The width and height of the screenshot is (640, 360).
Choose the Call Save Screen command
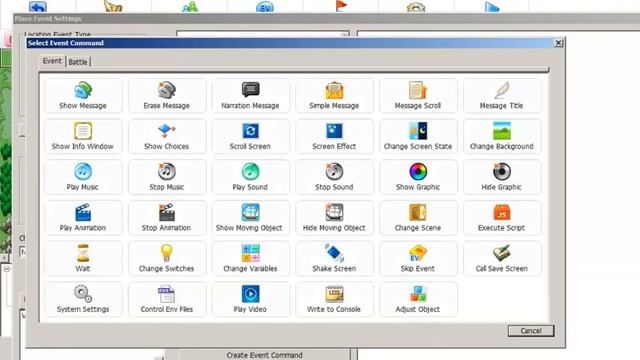click(502, 259)
